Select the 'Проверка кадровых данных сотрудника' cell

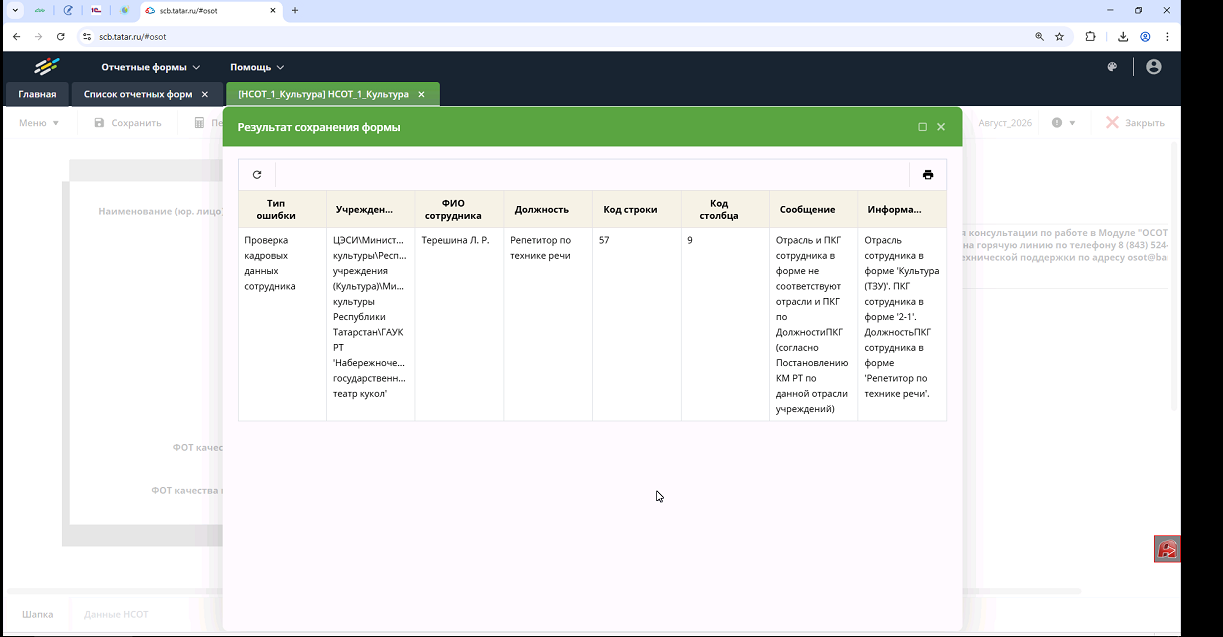tap(282, 324)
